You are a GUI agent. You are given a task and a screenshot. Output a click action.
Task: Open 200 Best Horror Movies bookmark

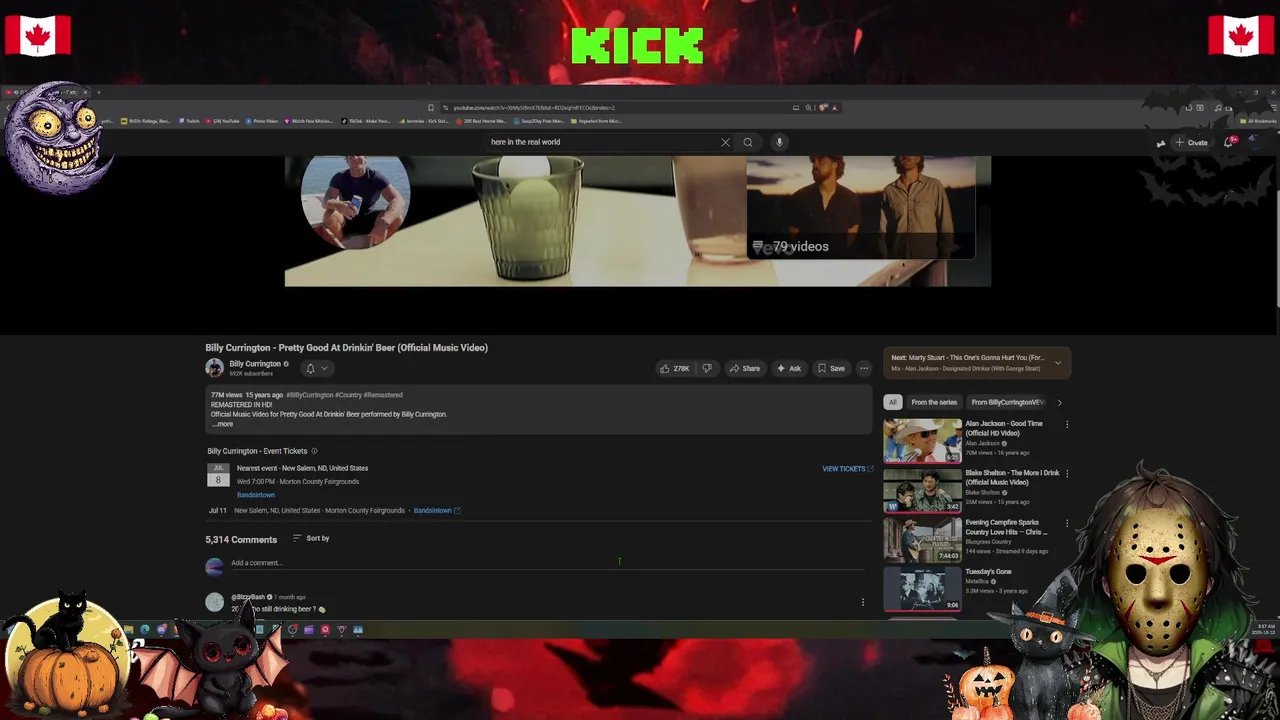click(483, 121)
